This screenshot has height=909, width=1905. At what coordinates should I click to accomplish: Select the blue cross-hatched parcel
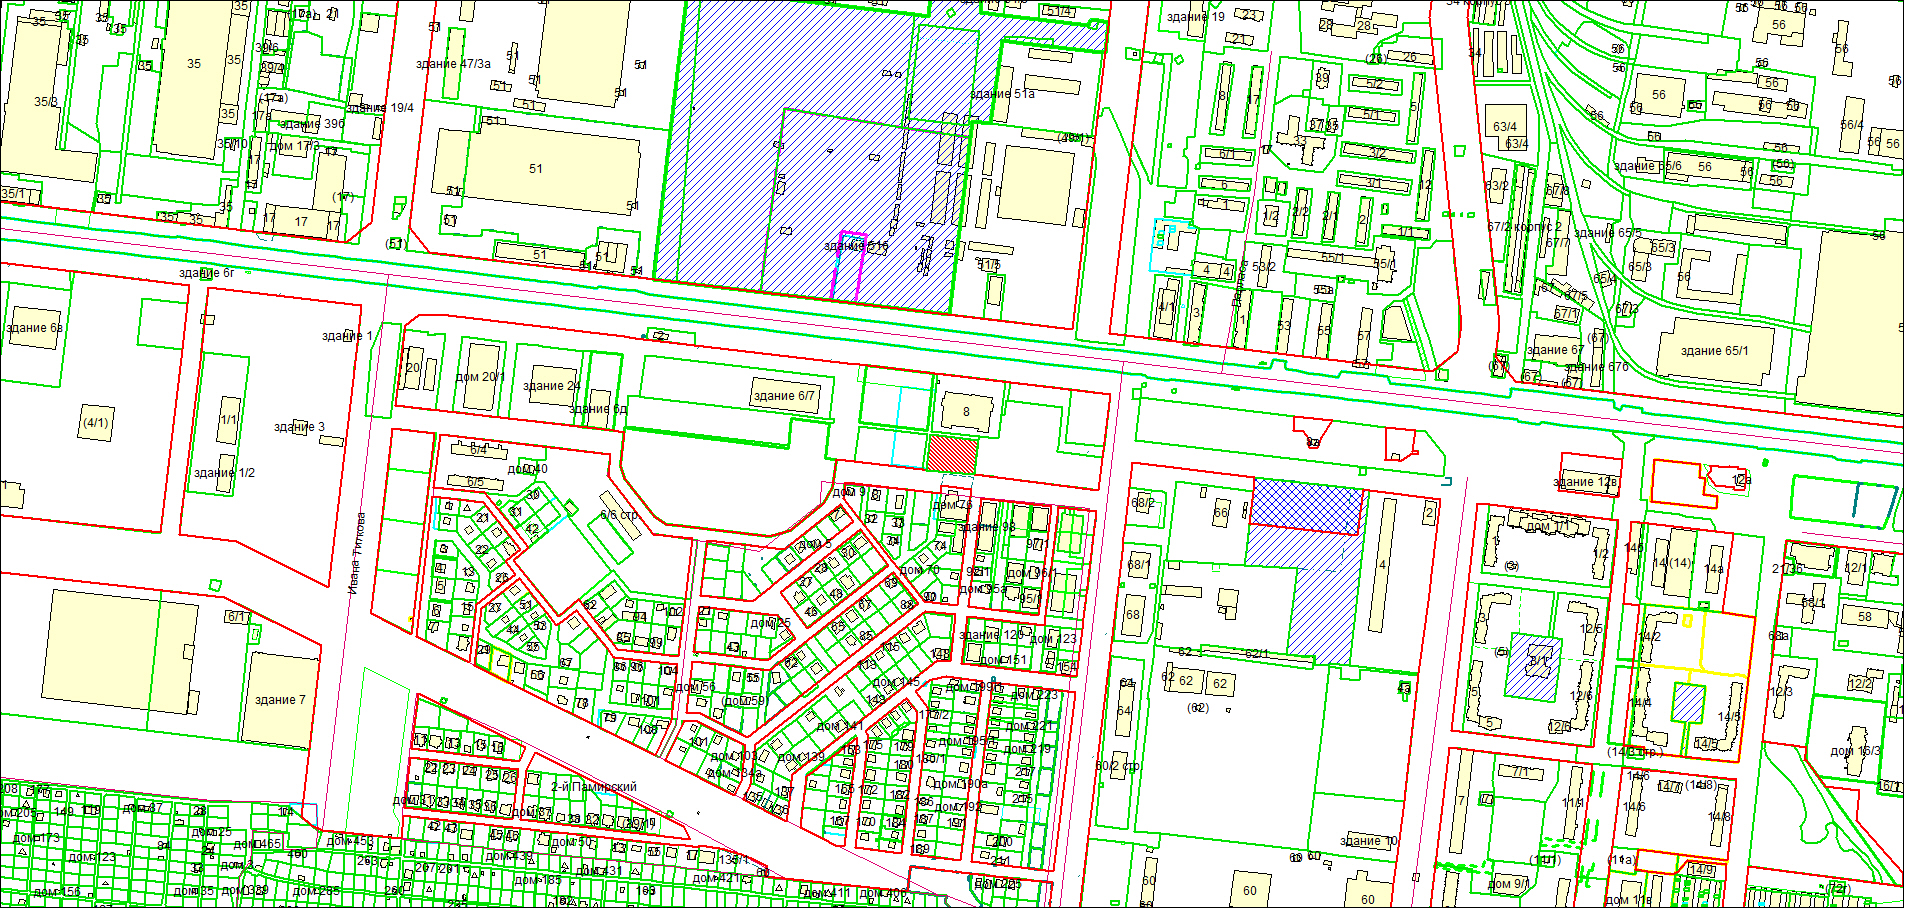1307,505
